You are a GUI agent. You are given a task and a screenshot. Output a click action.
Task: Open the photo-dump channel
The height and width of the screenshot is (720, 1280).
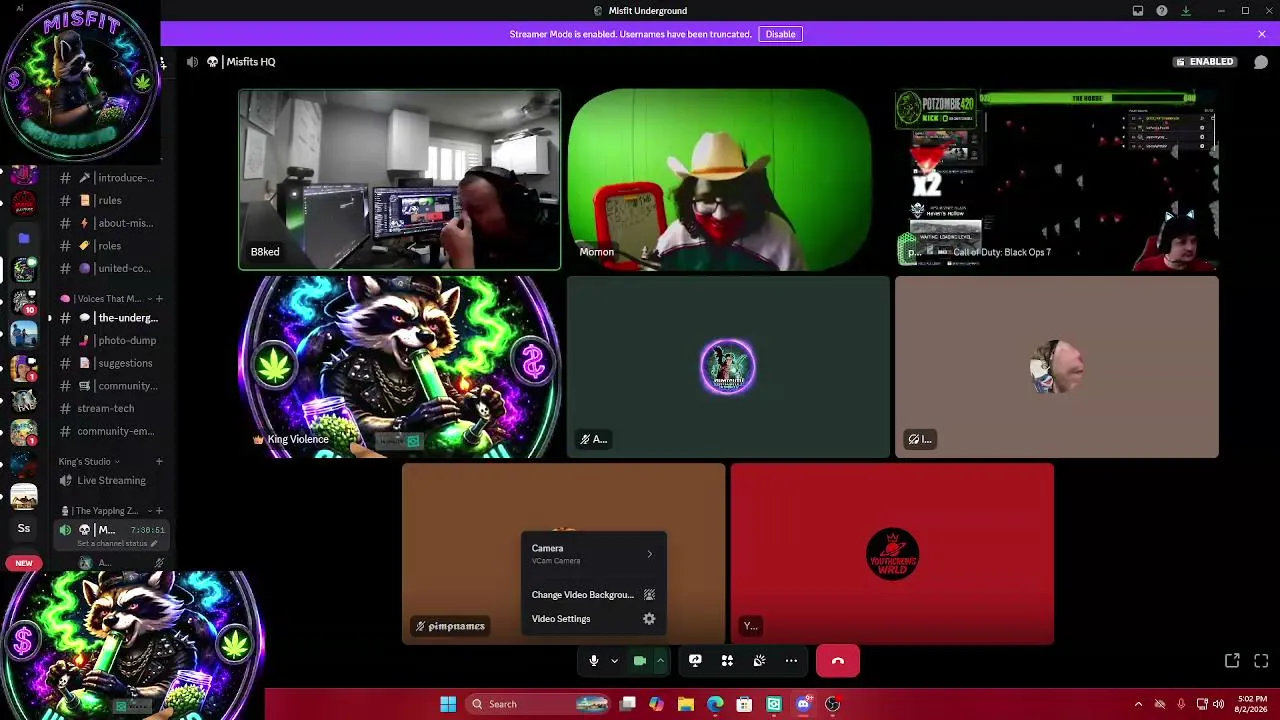[x=110, y=341]
